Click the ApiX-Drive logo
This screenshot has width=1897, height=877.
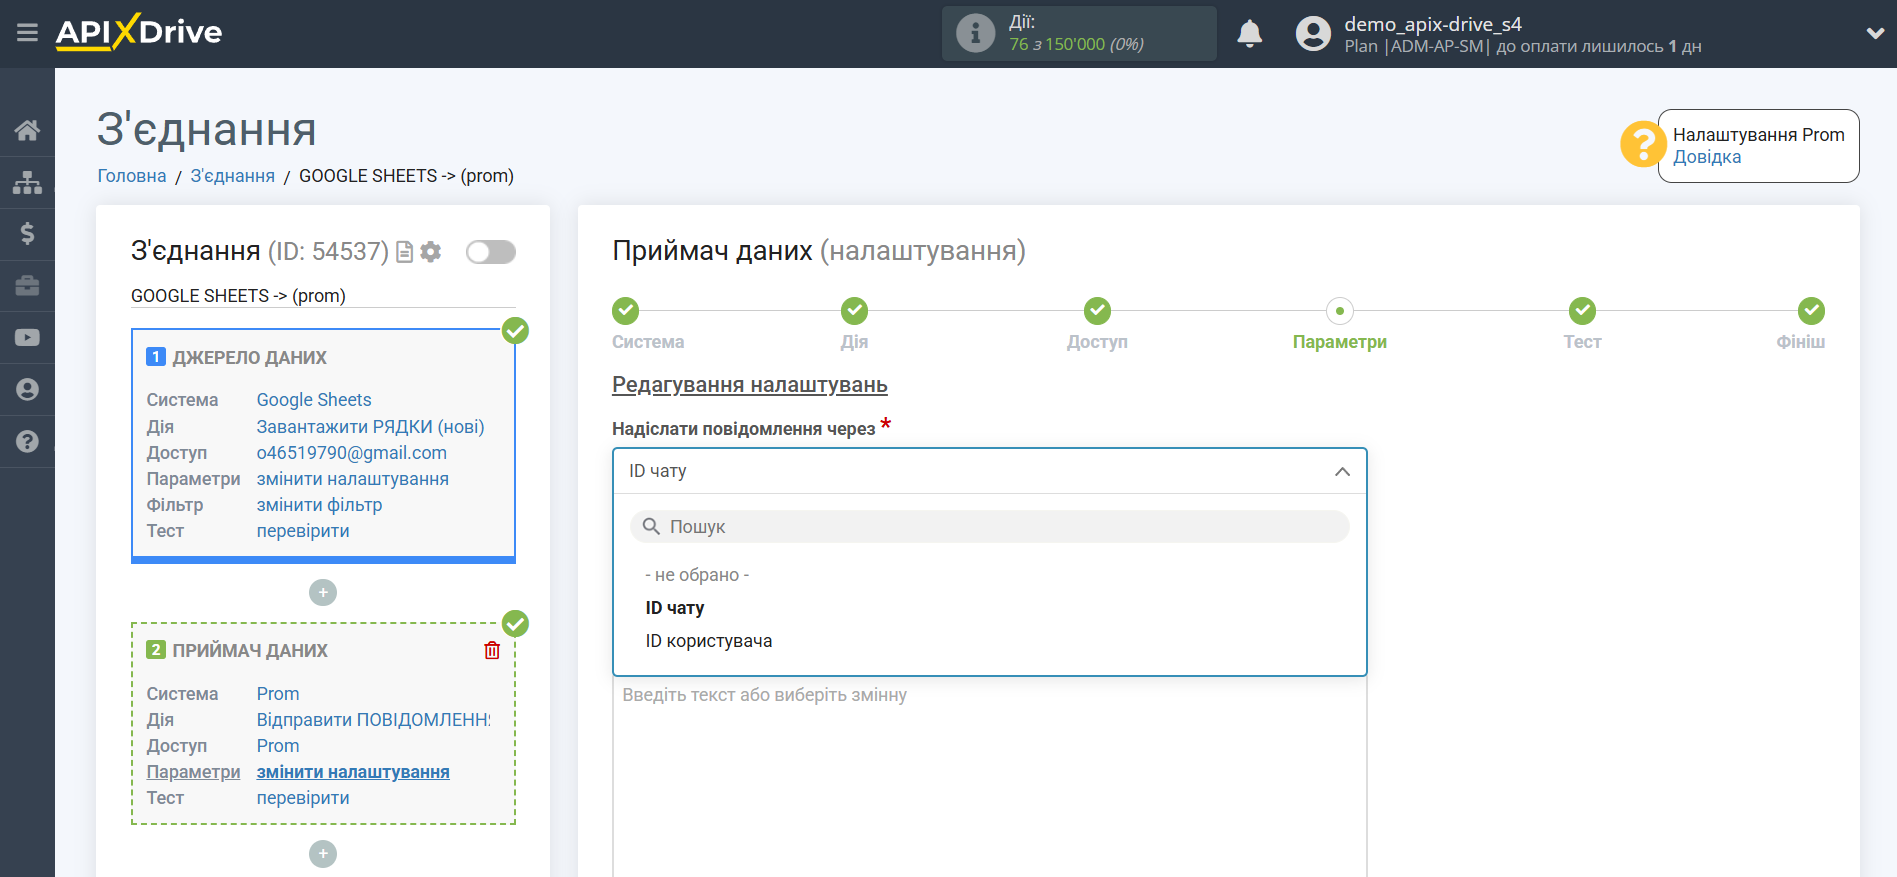point(139,32)
